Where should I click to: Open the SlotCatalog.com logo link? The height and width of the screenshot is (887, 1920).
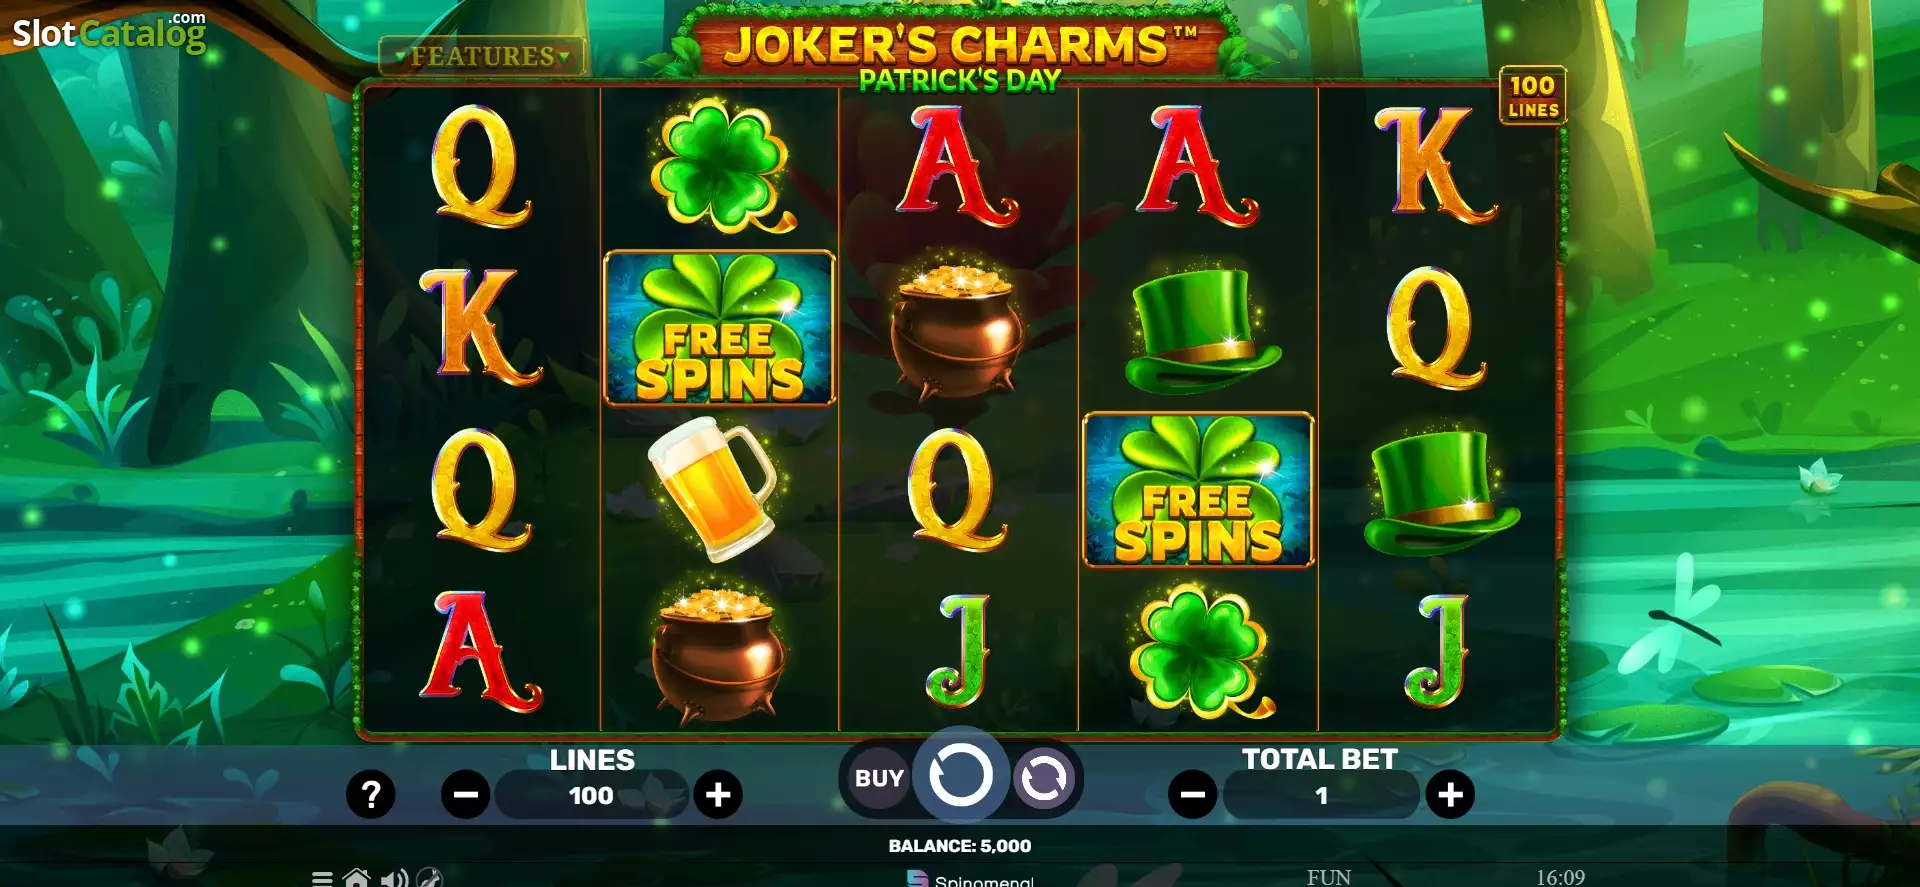(x=109, y=32)
